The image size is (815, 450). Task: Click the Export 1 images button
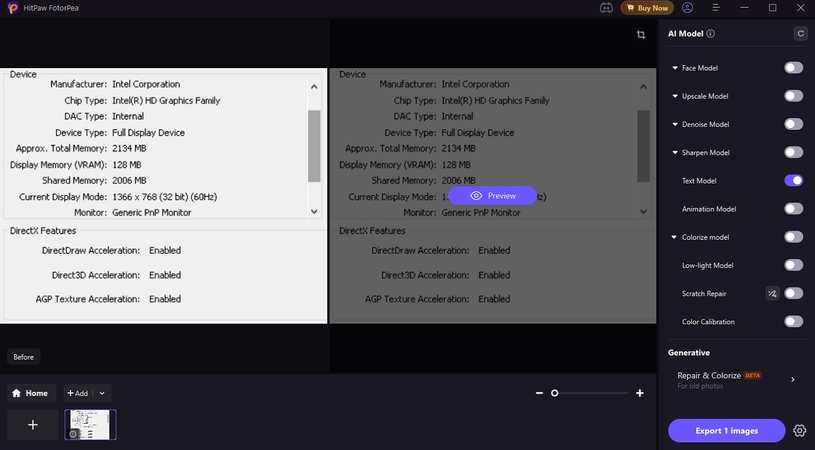pos(726,431)
